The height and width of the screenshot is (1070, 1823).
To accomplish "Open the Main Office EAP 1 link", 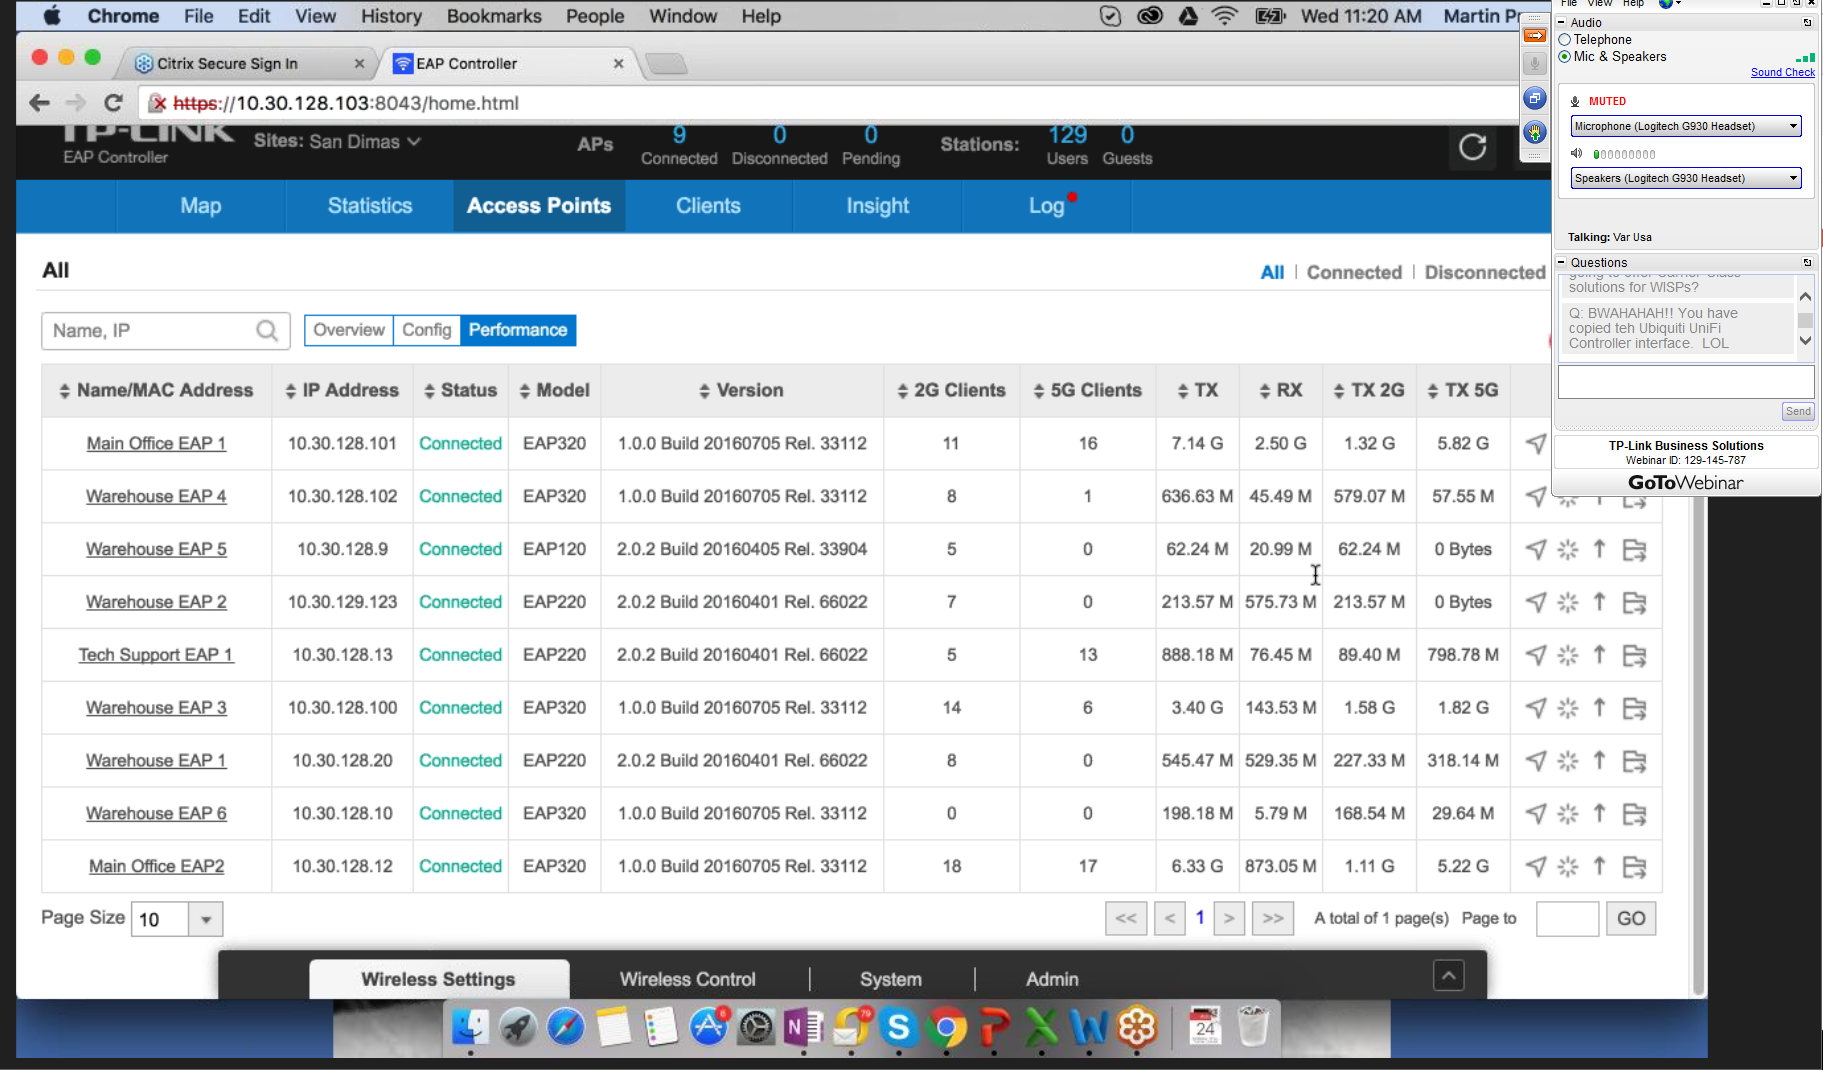I will pyautogui.click(x=156, y=443).
